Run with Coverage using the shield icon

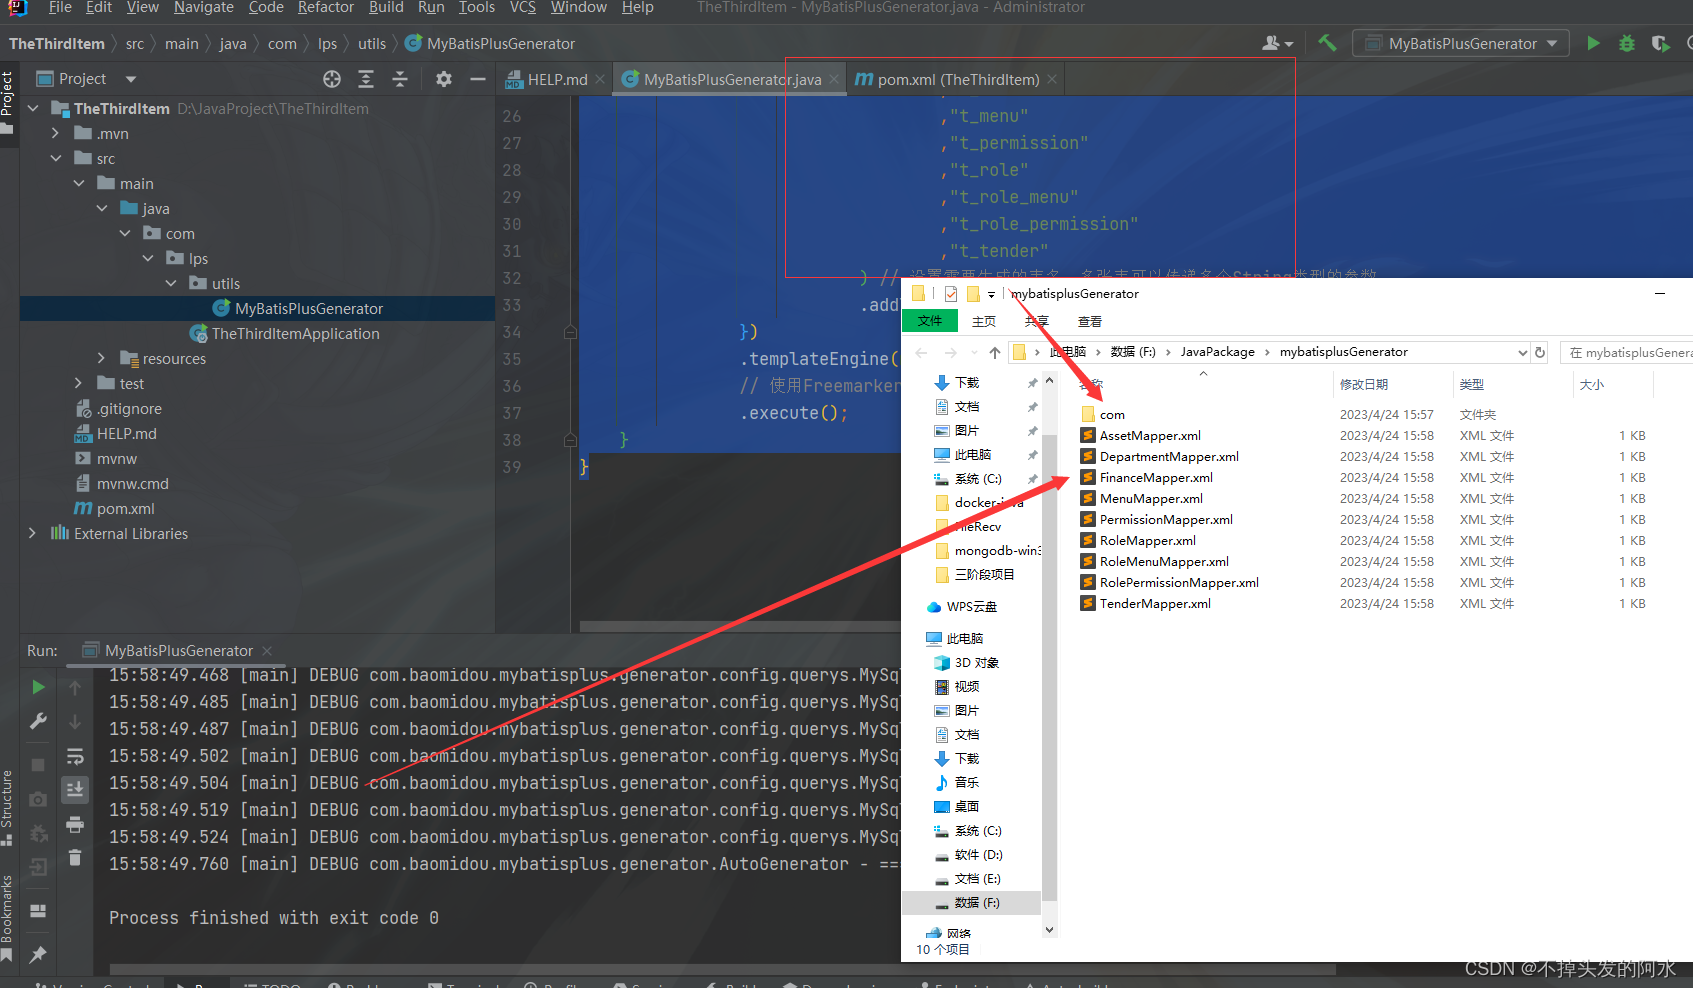pos(1661,44)
